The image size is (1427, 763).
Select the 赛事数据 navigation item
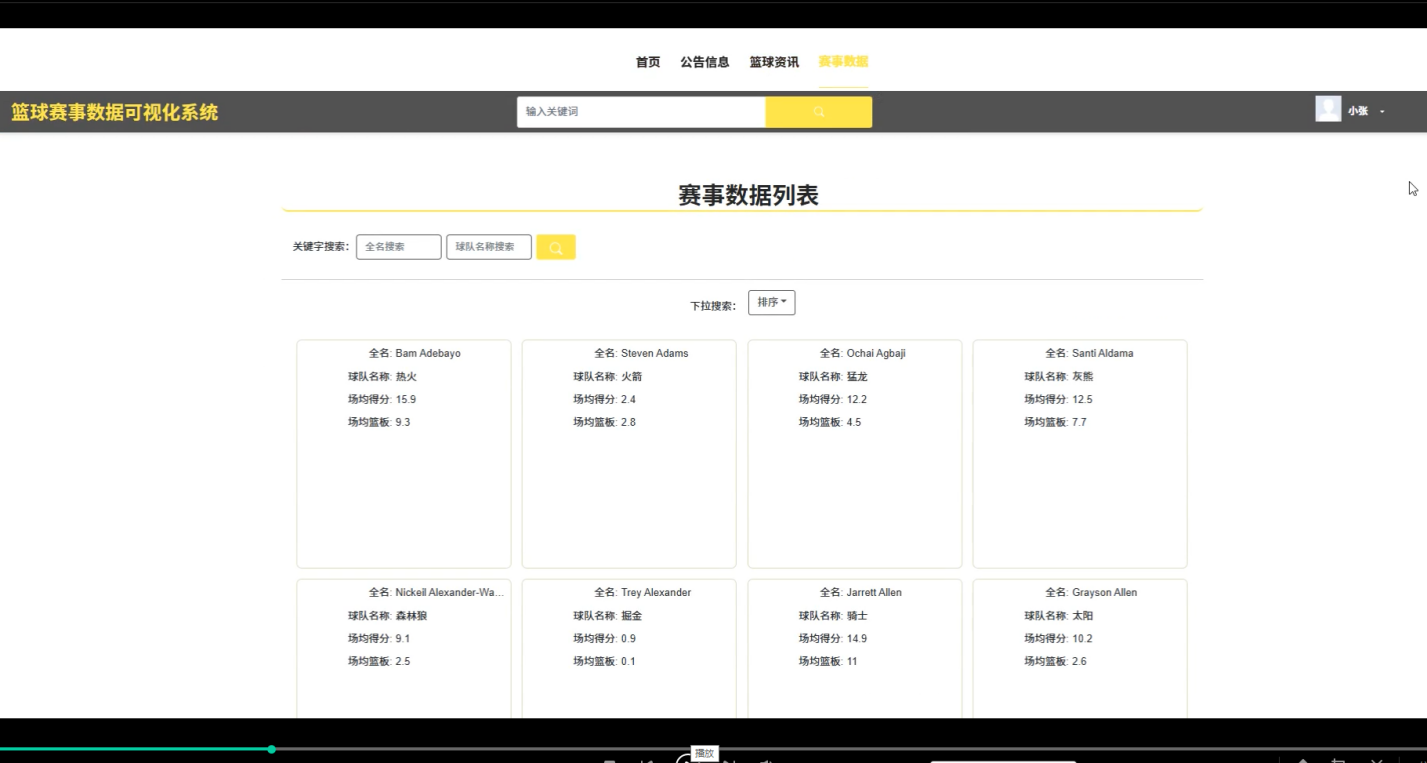[843, 62]
